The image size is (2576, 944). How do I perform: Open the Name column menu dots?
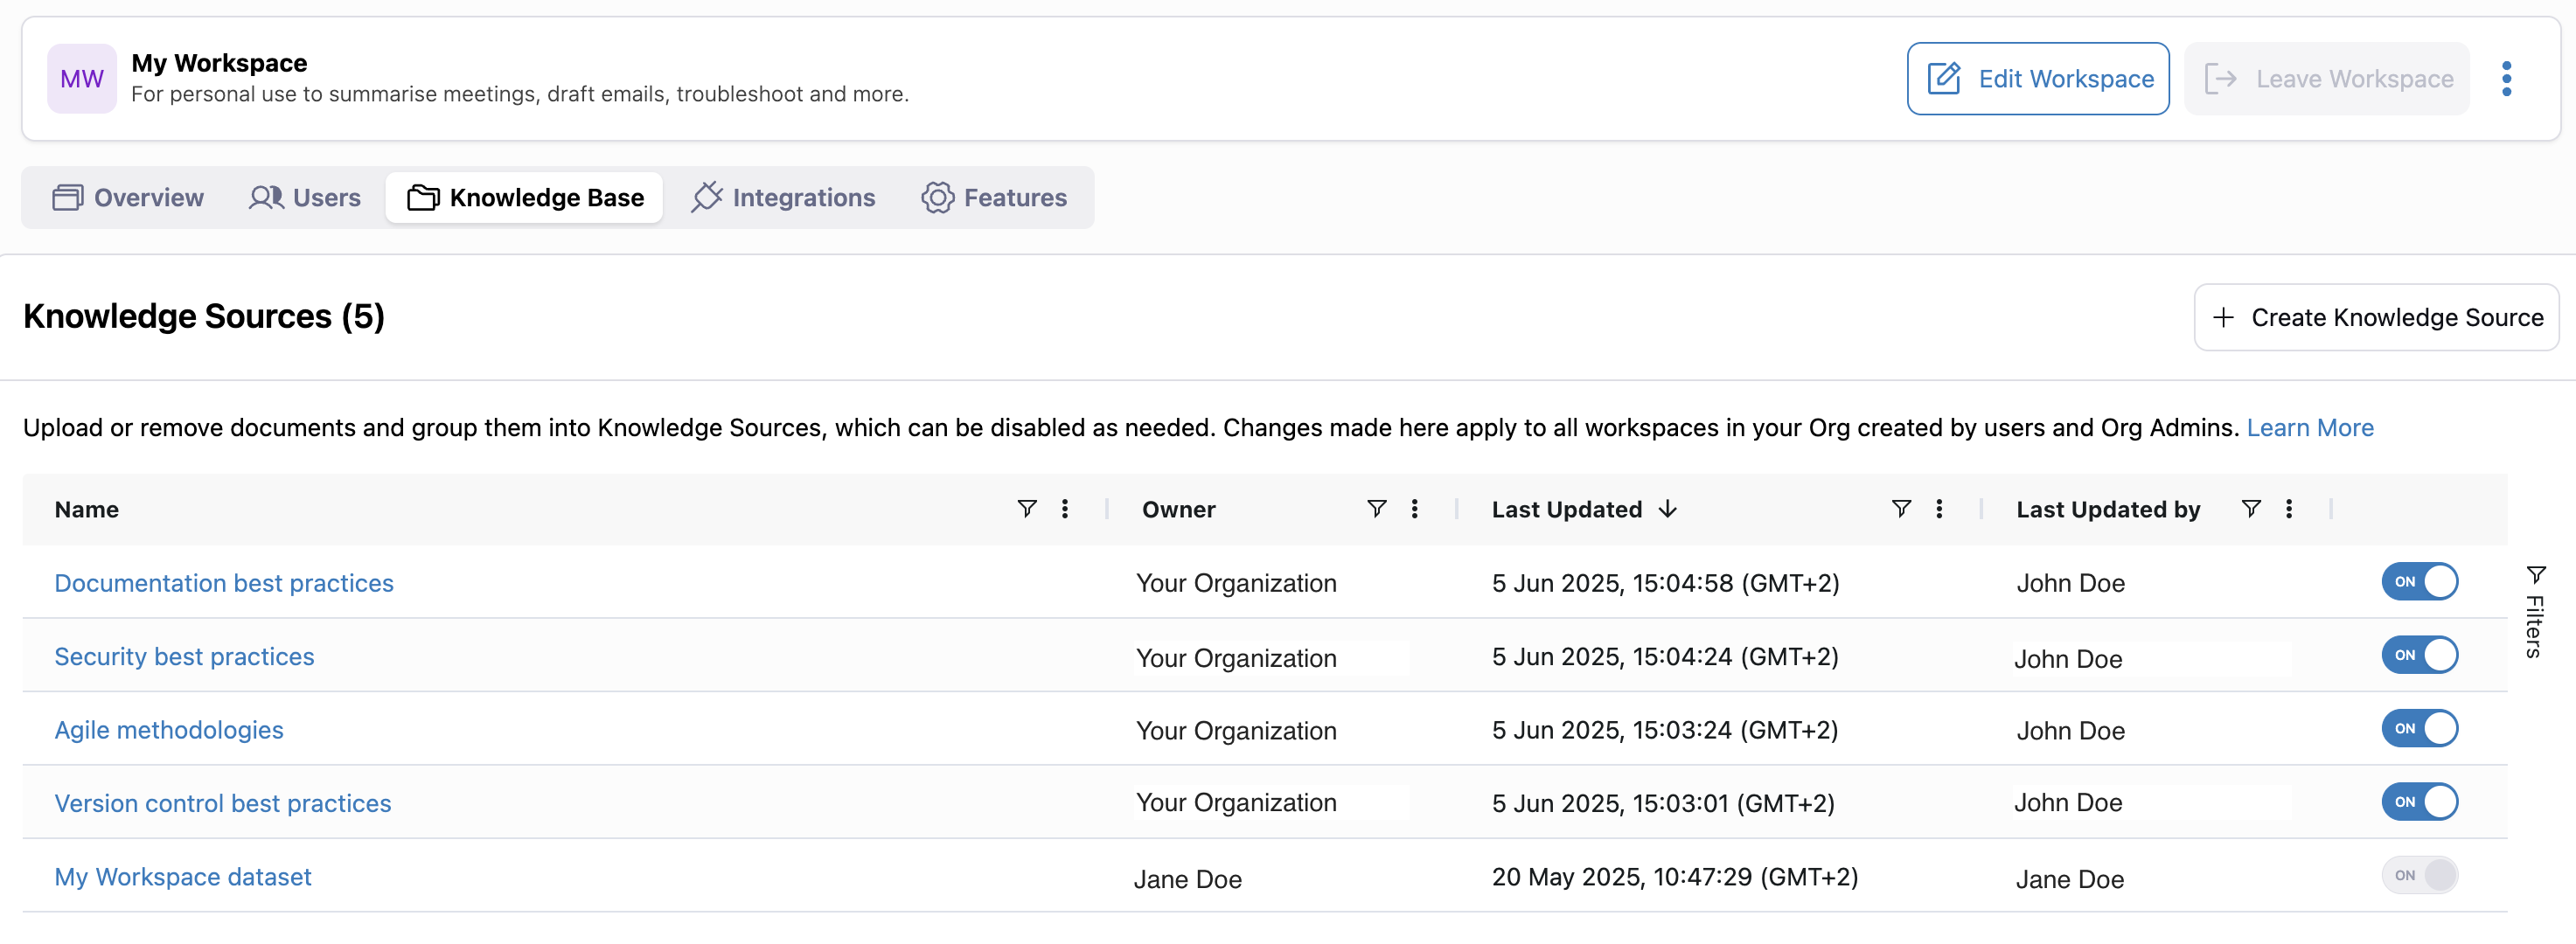[1064, 509]
